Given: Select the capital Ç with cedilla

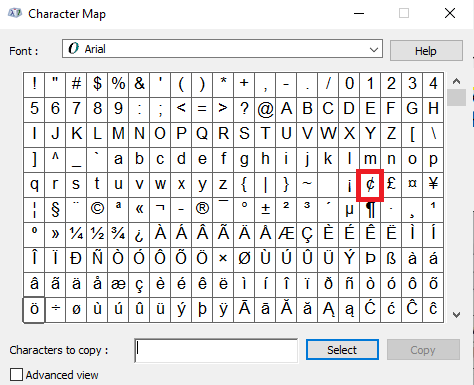Looking at the screenshot, I should (307, 235).
